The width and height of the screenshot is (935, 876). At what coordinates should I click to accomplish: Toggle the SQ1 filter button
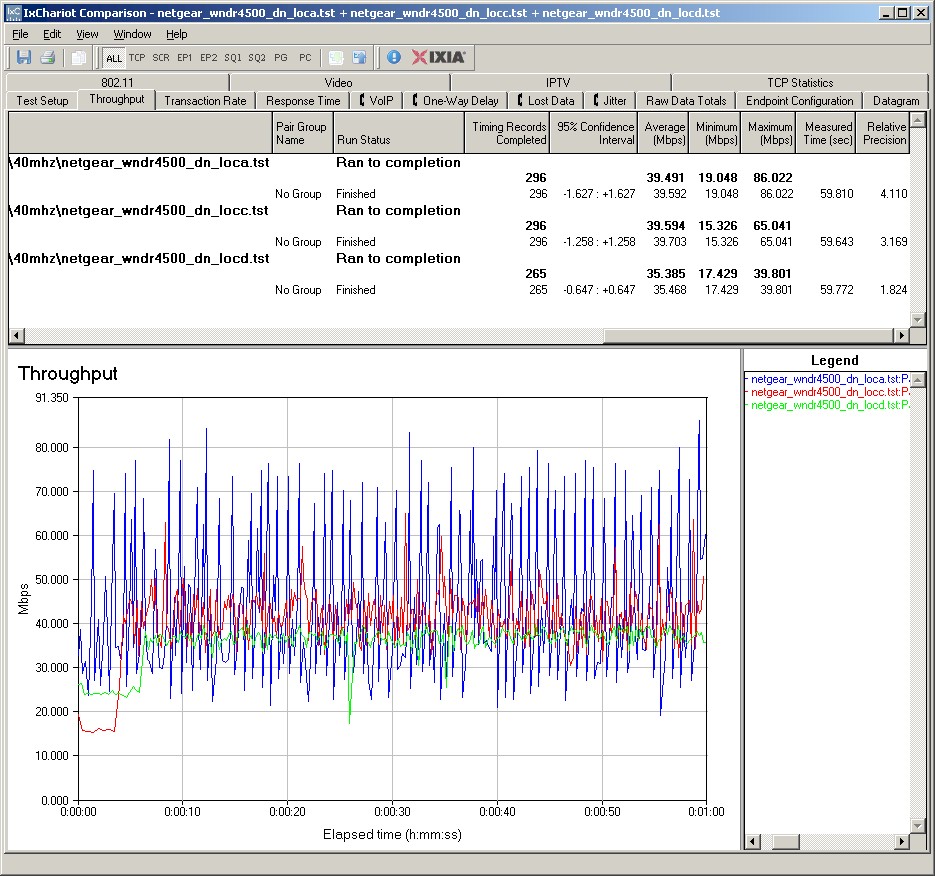tap(233, 58)
